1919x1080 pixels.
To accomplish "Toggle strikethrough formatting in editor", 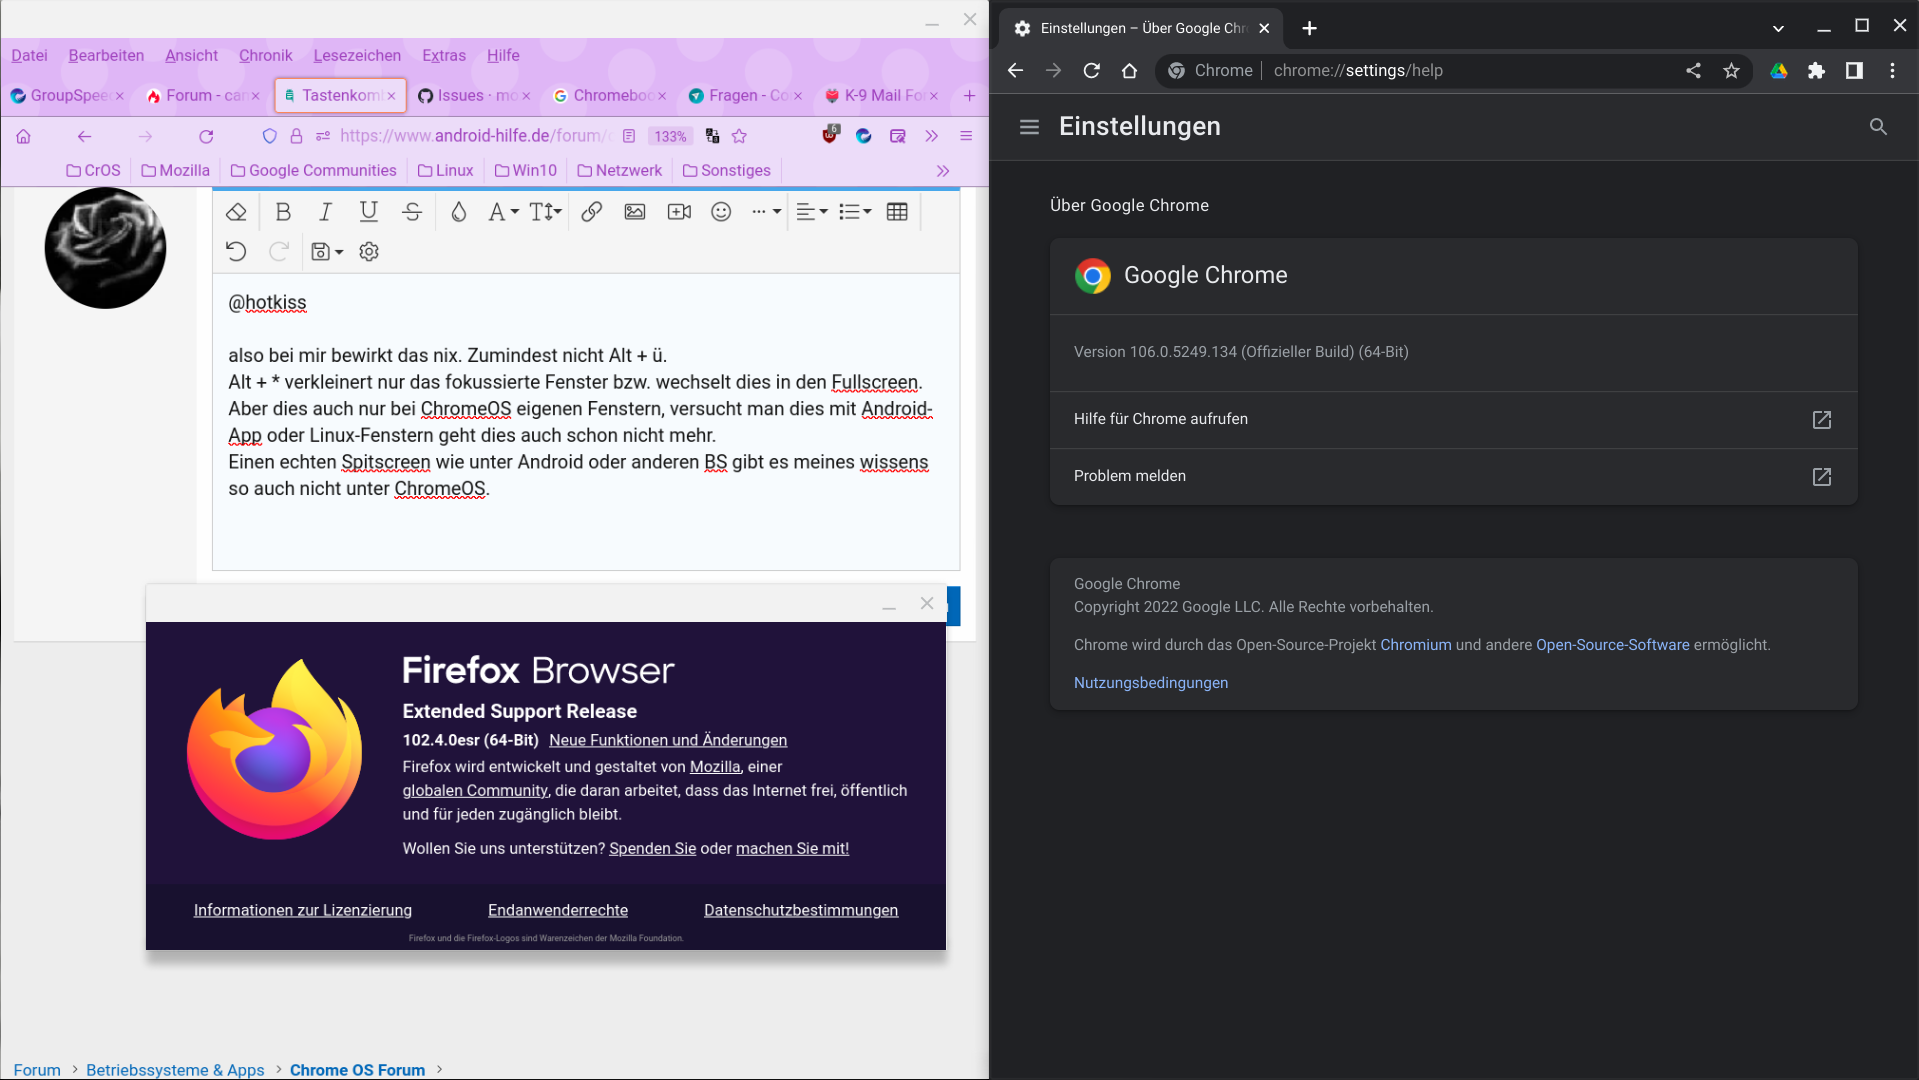I will tap(411, 212).
